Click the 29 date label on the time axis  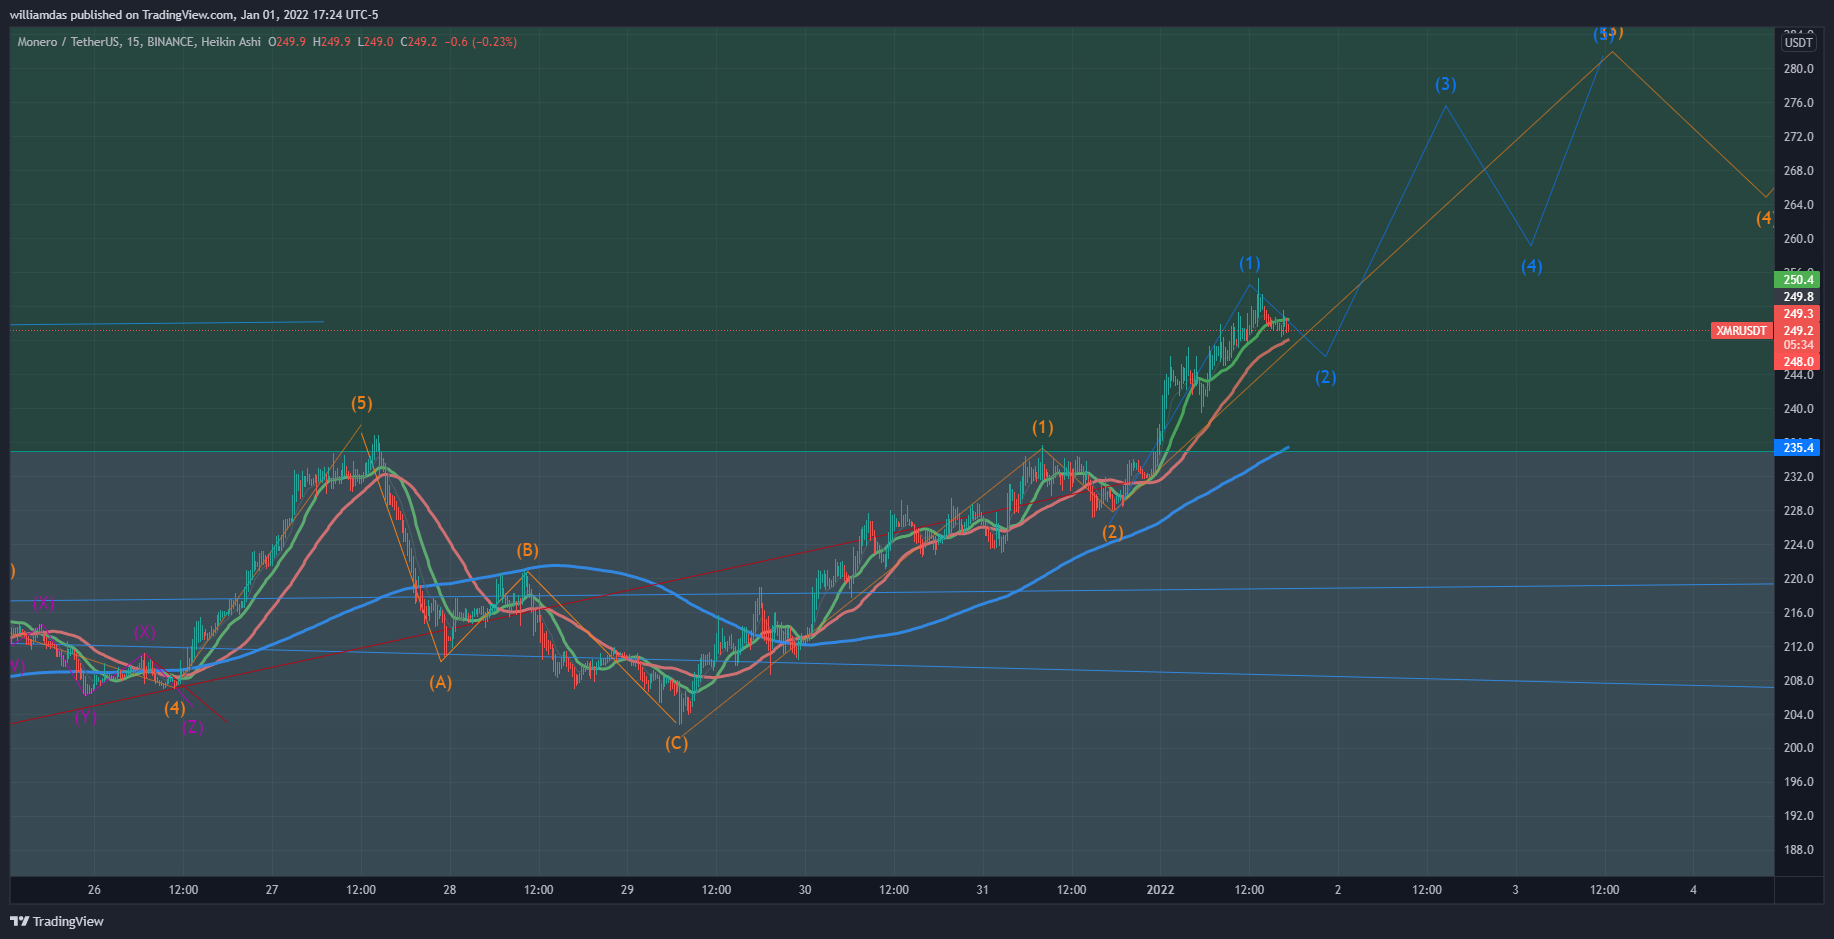(x=627, y=890)
